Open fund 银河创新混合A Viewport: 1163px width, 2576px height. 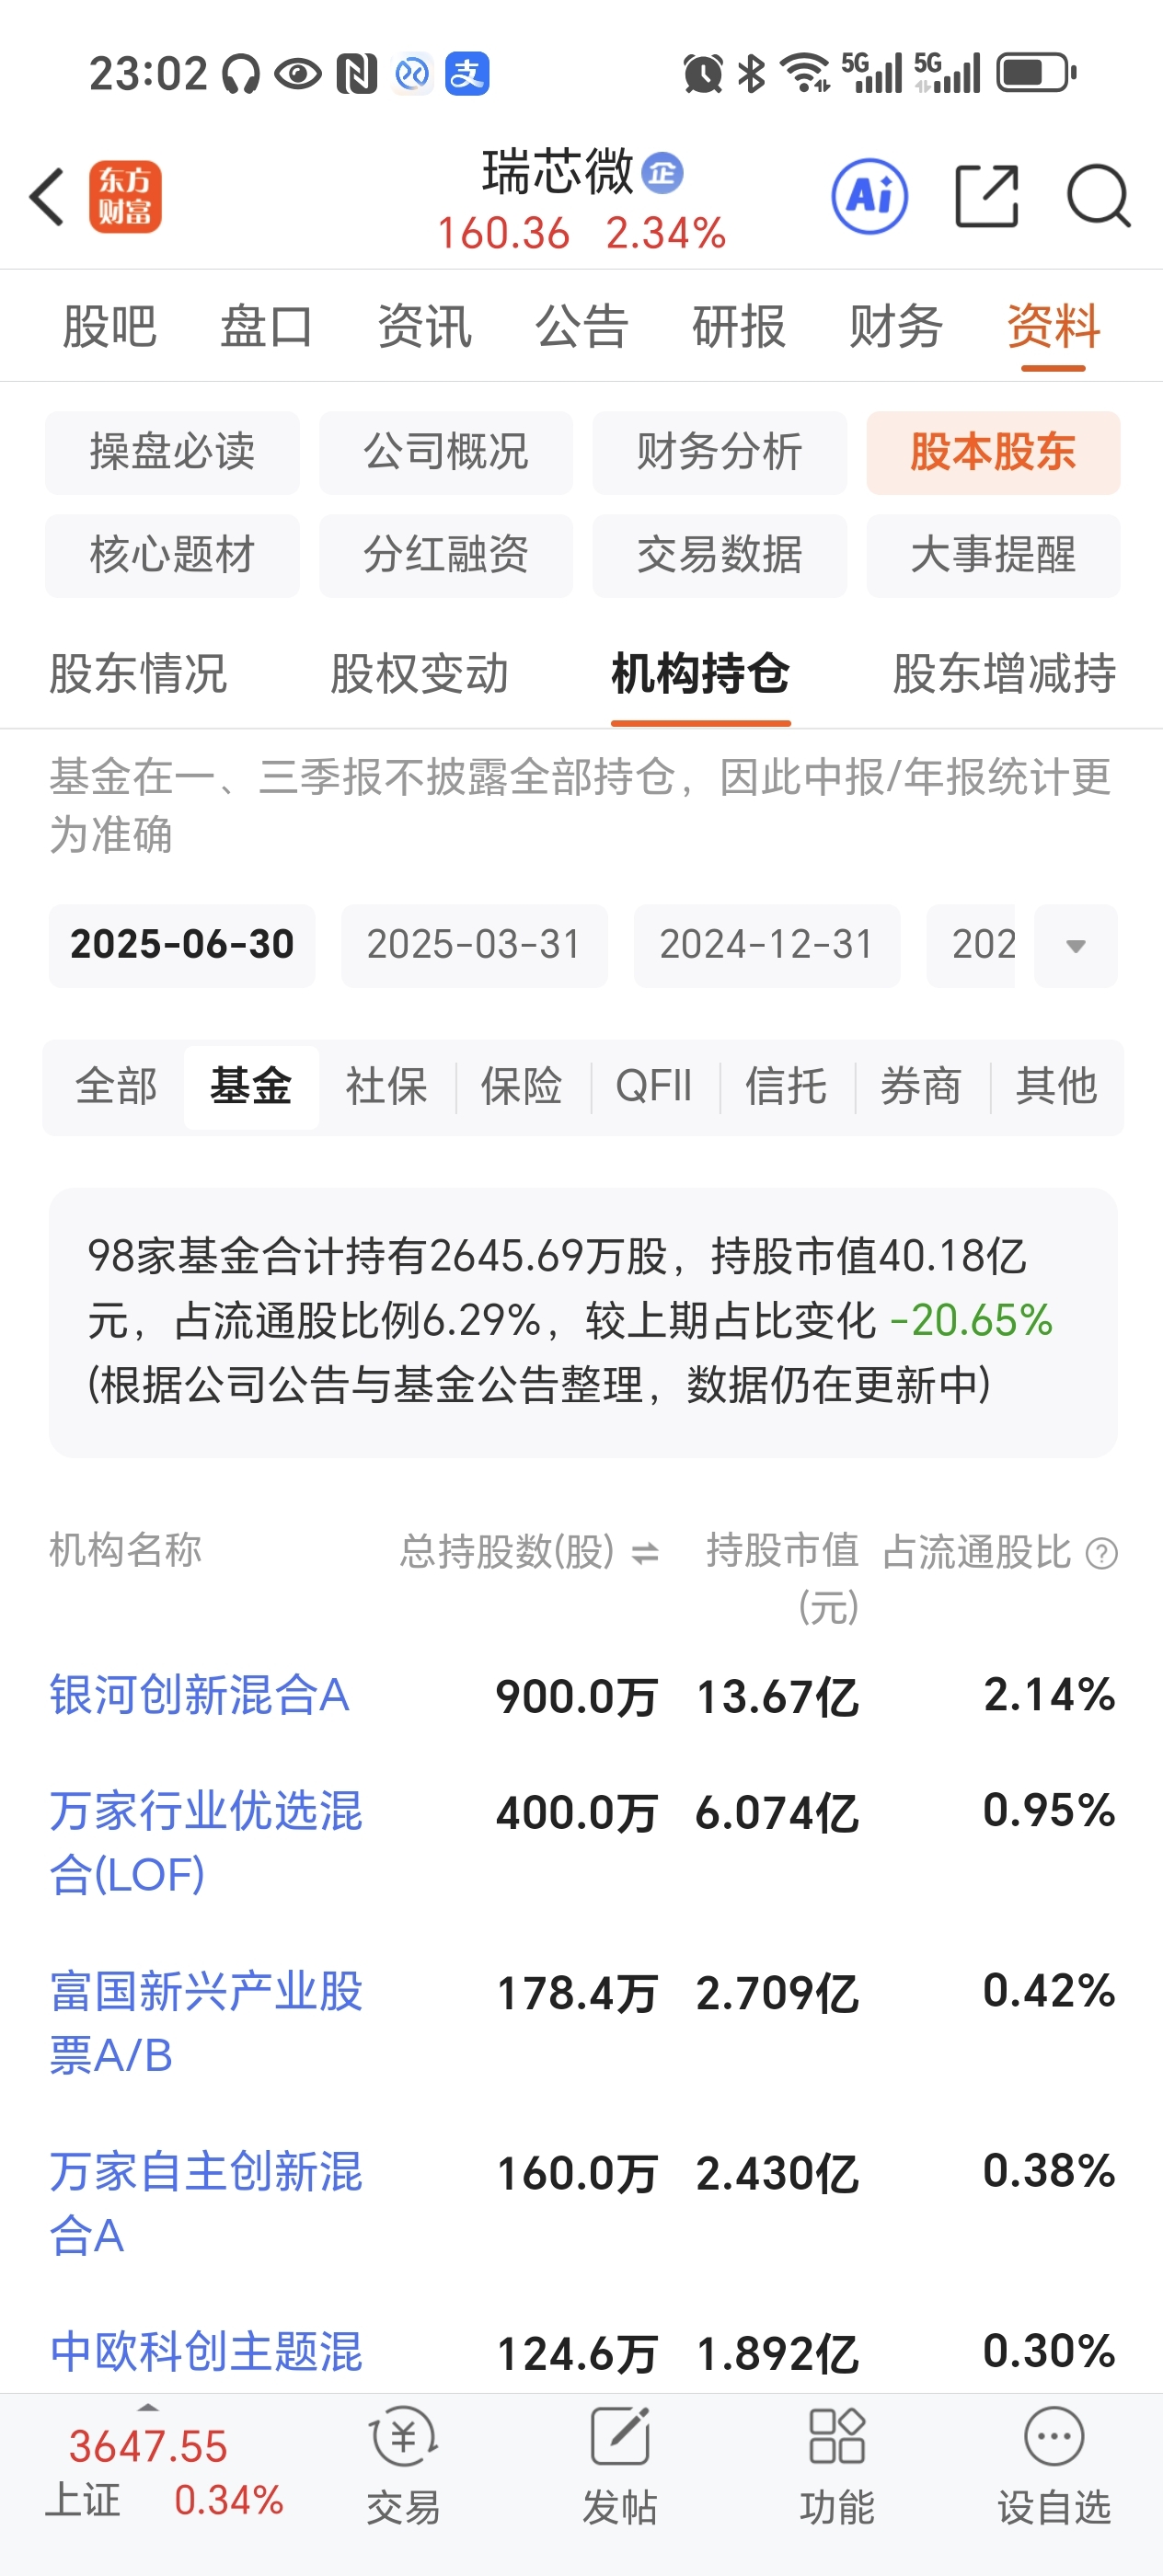point(200,1695)
